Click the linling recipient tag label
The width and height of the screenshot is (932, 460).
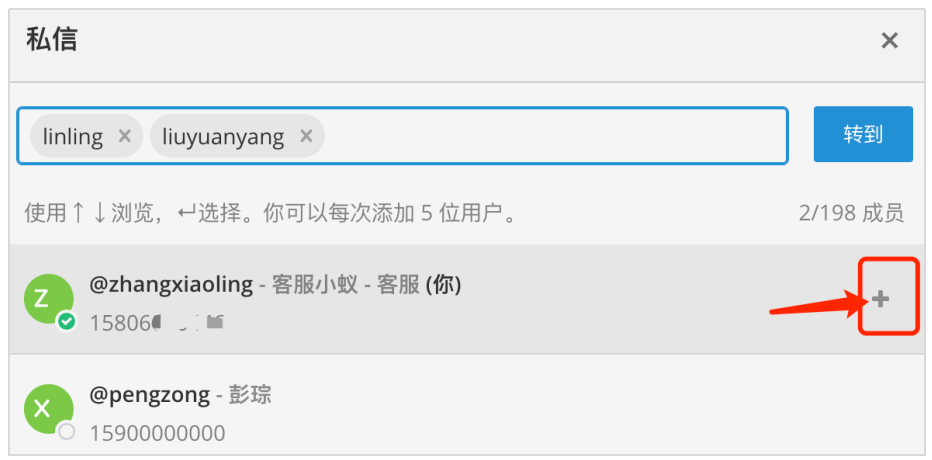[x=73, y=137]
